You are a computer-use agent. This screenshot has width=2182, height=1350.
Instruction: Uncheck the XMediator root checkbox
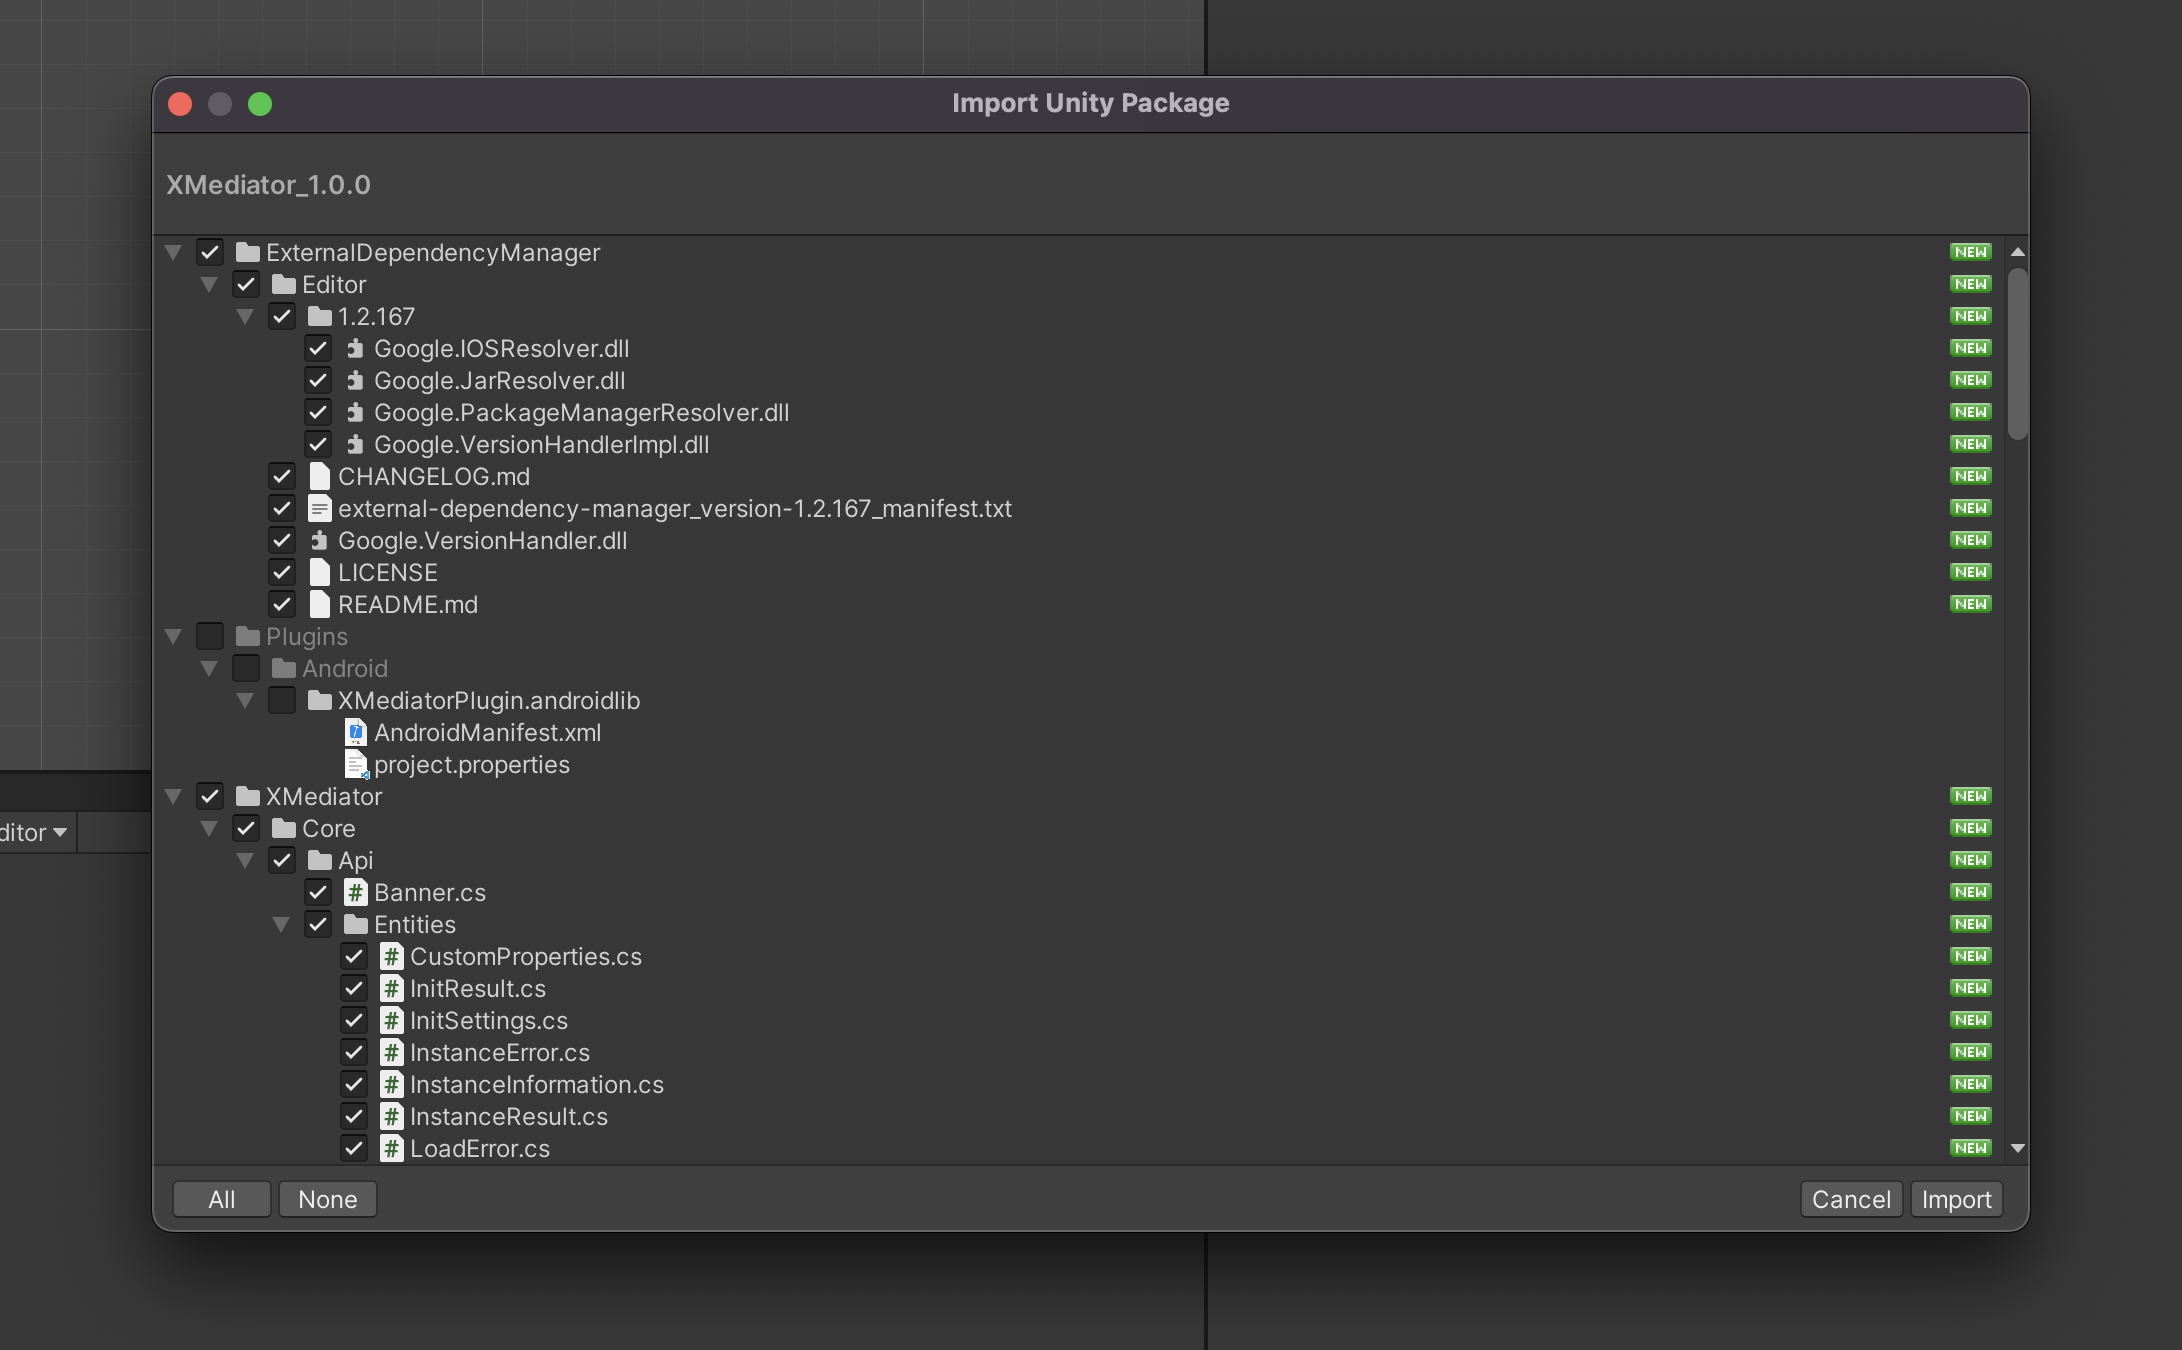[x=210, y=797]
